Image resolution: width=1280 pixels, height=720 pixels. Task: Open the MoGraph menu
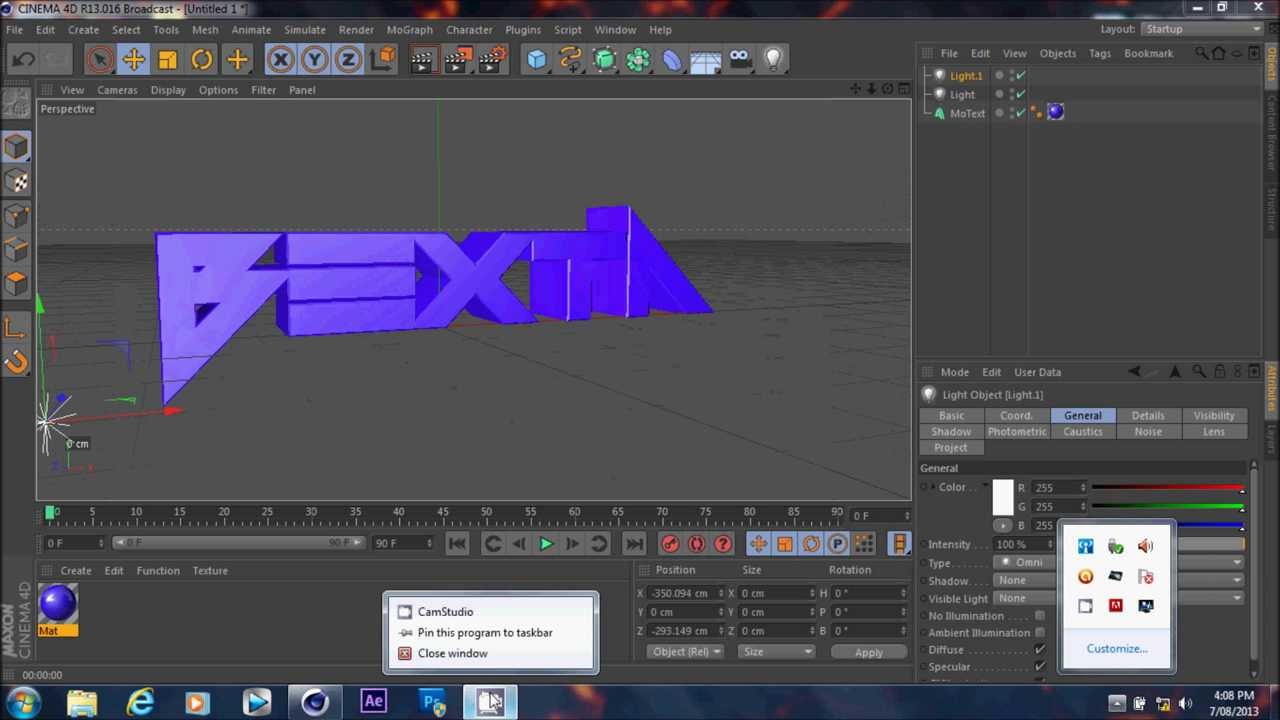[x=410, y=30]
